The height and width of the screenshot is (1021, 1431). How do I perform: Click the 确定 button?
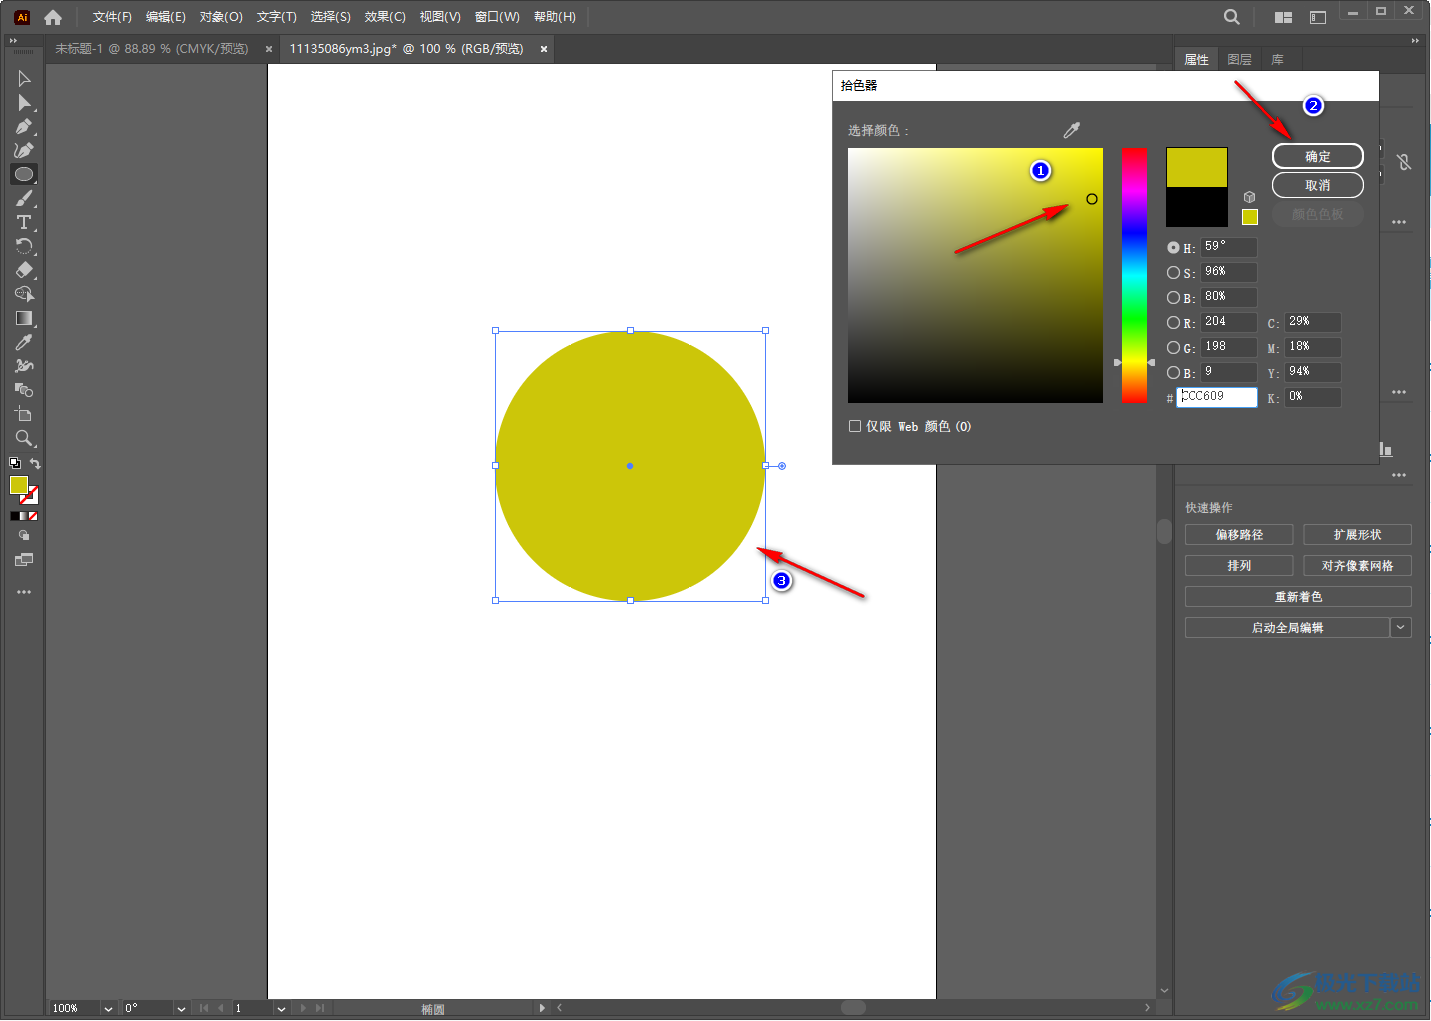pos(1317,156)
